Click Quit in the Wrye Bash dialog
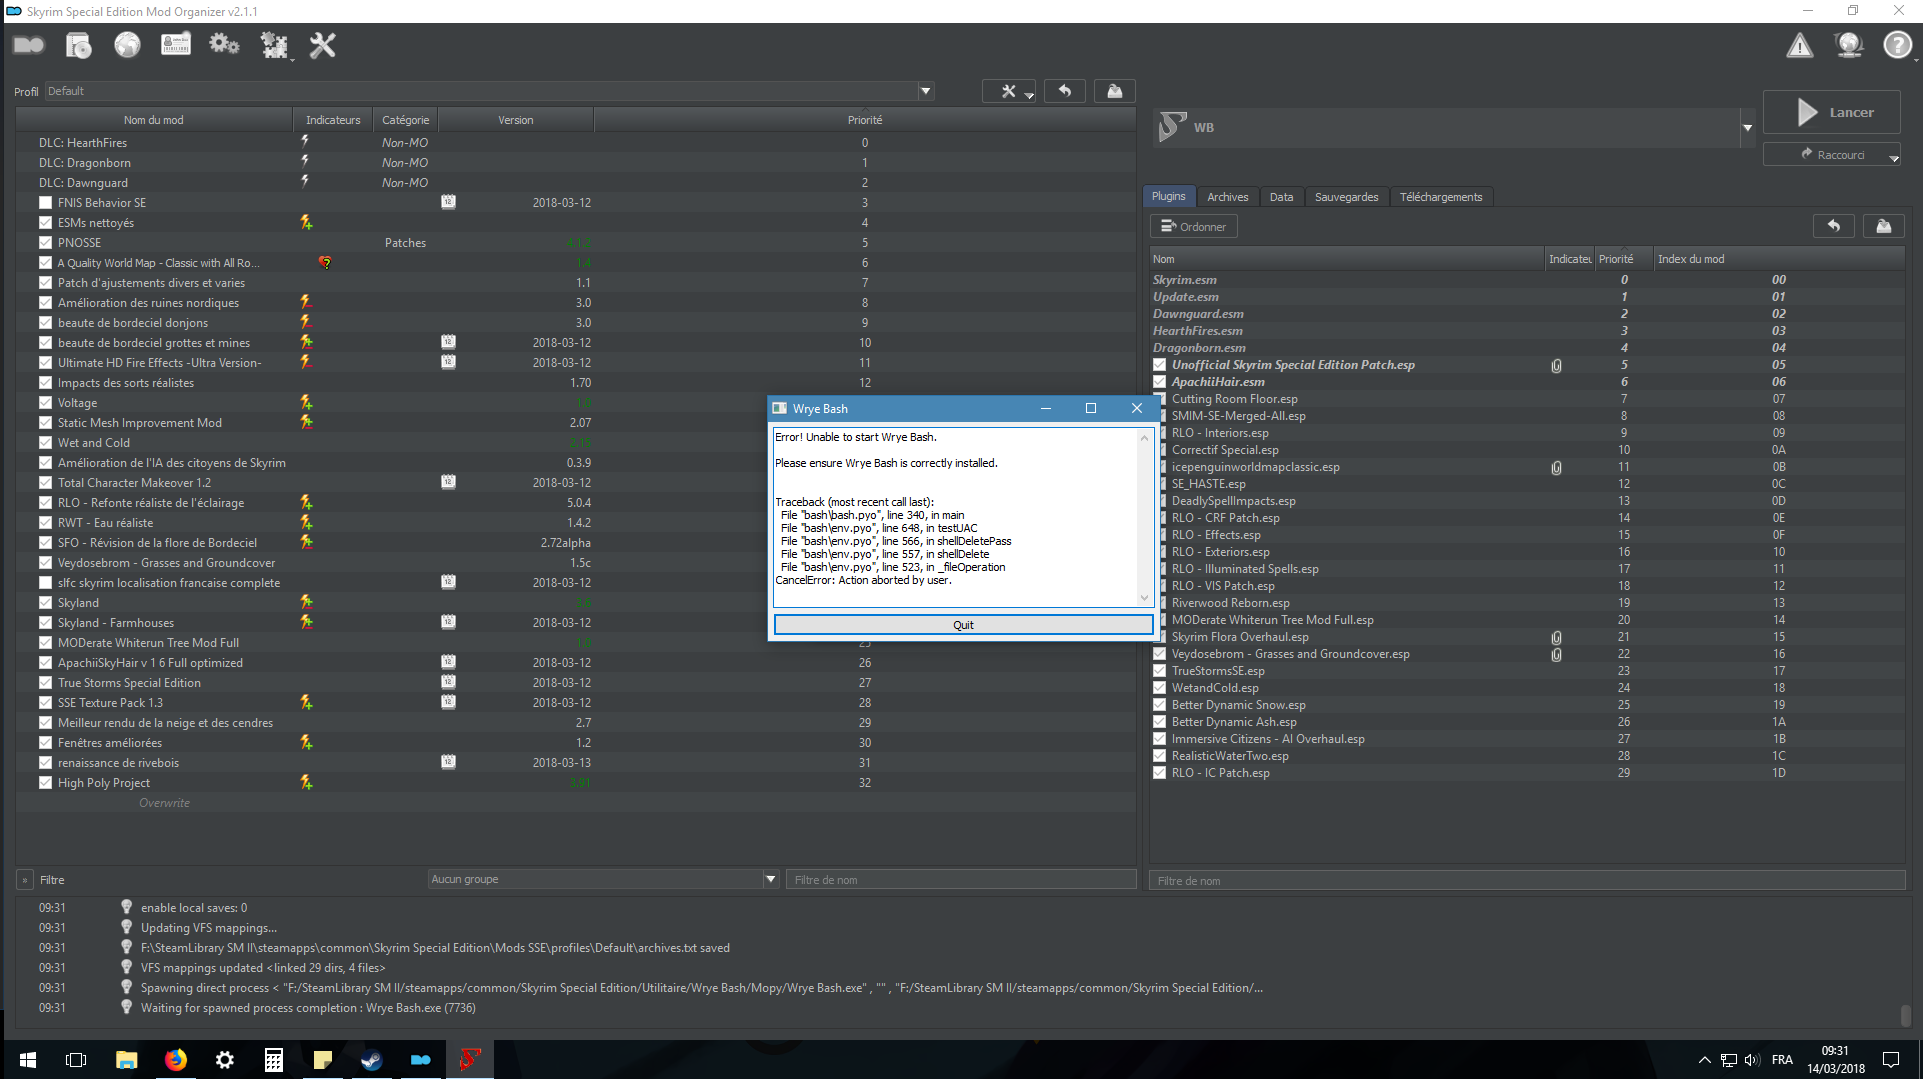Viewport: 1923px width, 1079px height. [963, 625]
